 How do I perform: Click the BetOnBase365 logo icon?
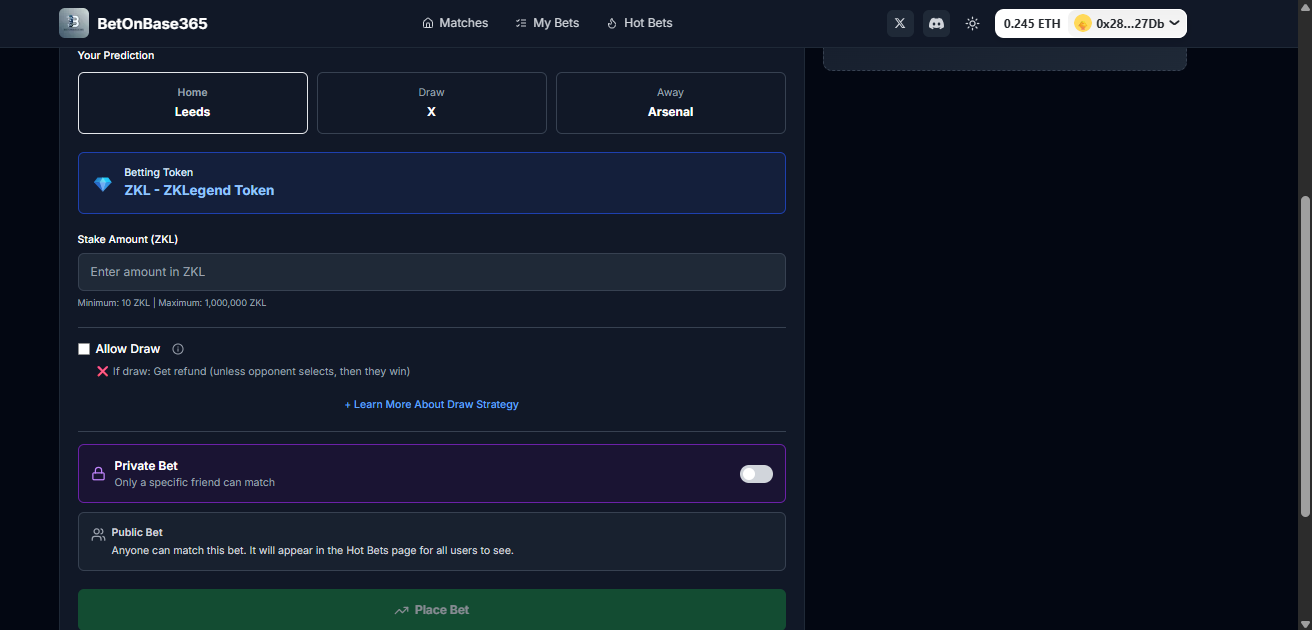click(x=73, y=22)
